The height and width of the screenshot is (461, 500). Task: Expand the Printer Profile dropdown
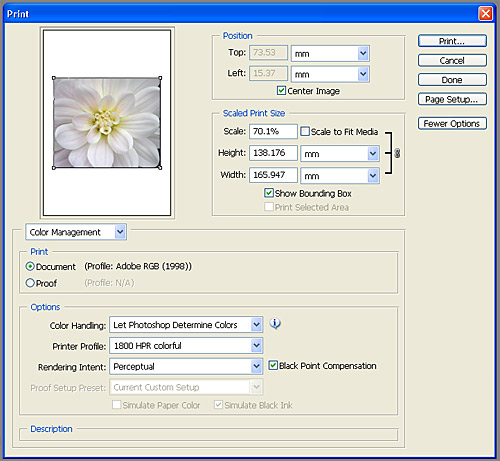tap(186, 346)
